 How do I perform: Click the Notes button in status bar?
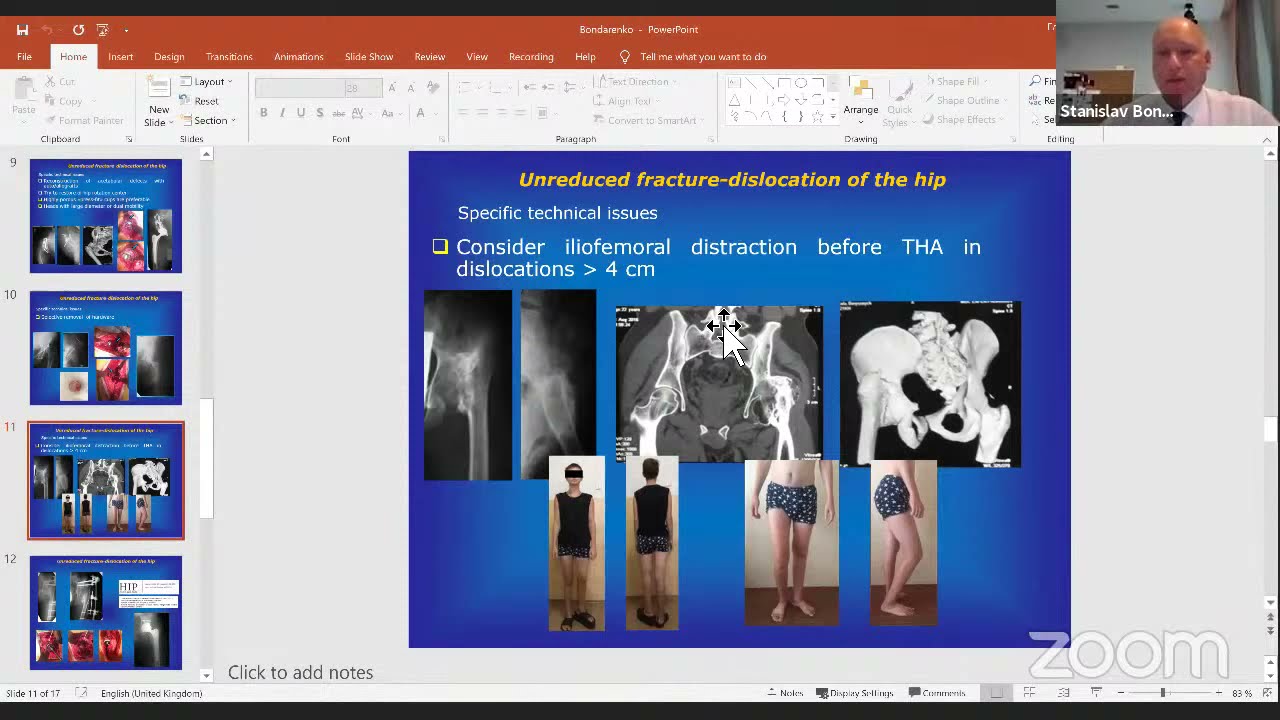(785, 693)
